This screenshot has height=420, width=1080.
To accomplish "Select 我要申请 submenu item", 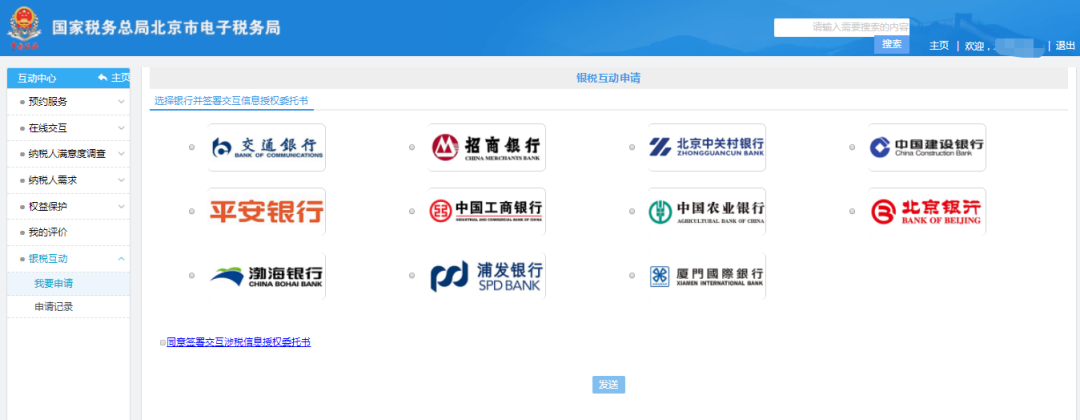I will pyautogui.click(x=69, y=284).
